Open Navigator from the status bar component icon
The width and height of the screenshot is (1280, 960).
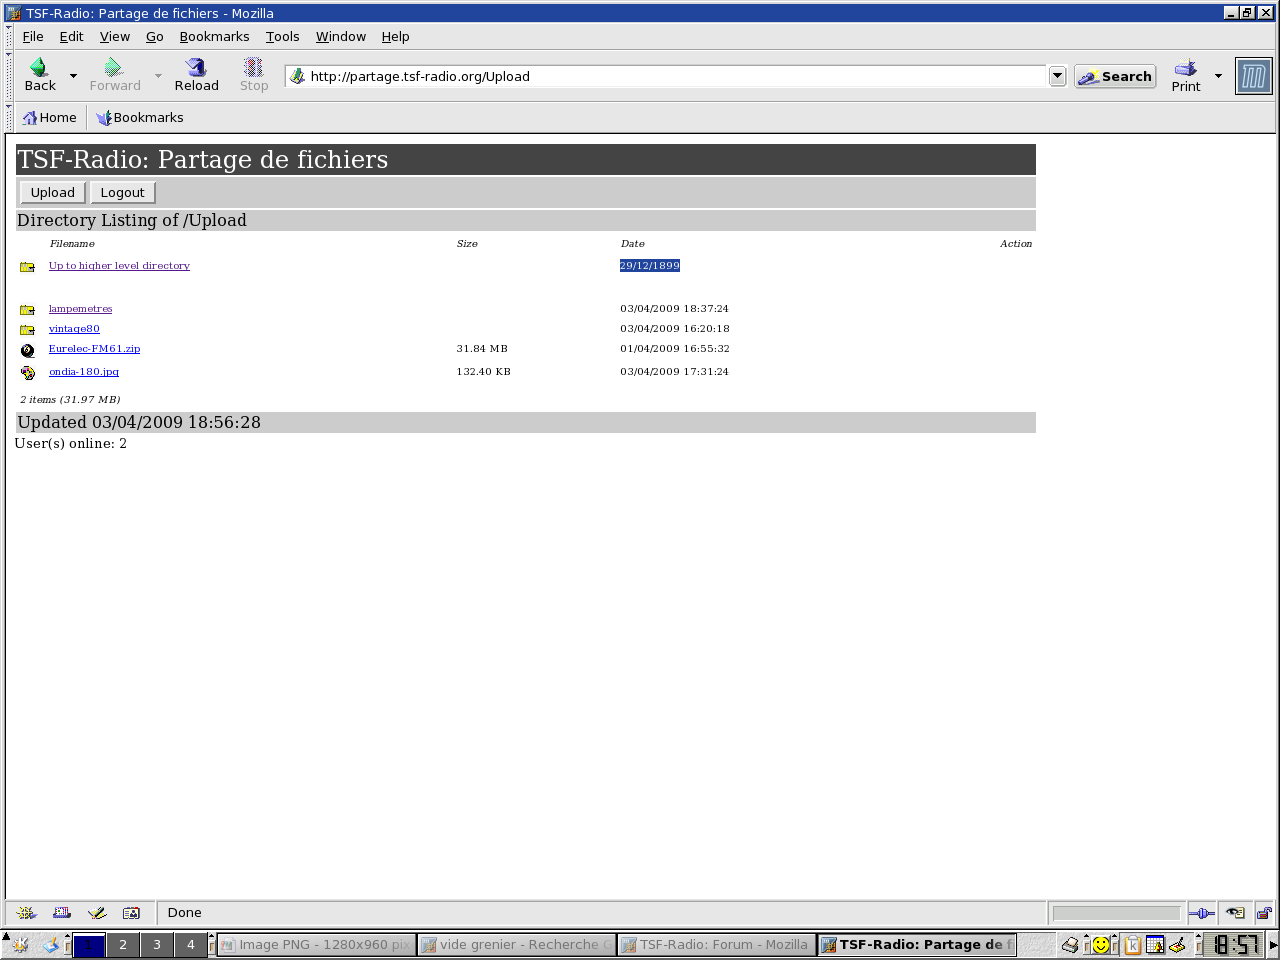(x=27, y=912)
